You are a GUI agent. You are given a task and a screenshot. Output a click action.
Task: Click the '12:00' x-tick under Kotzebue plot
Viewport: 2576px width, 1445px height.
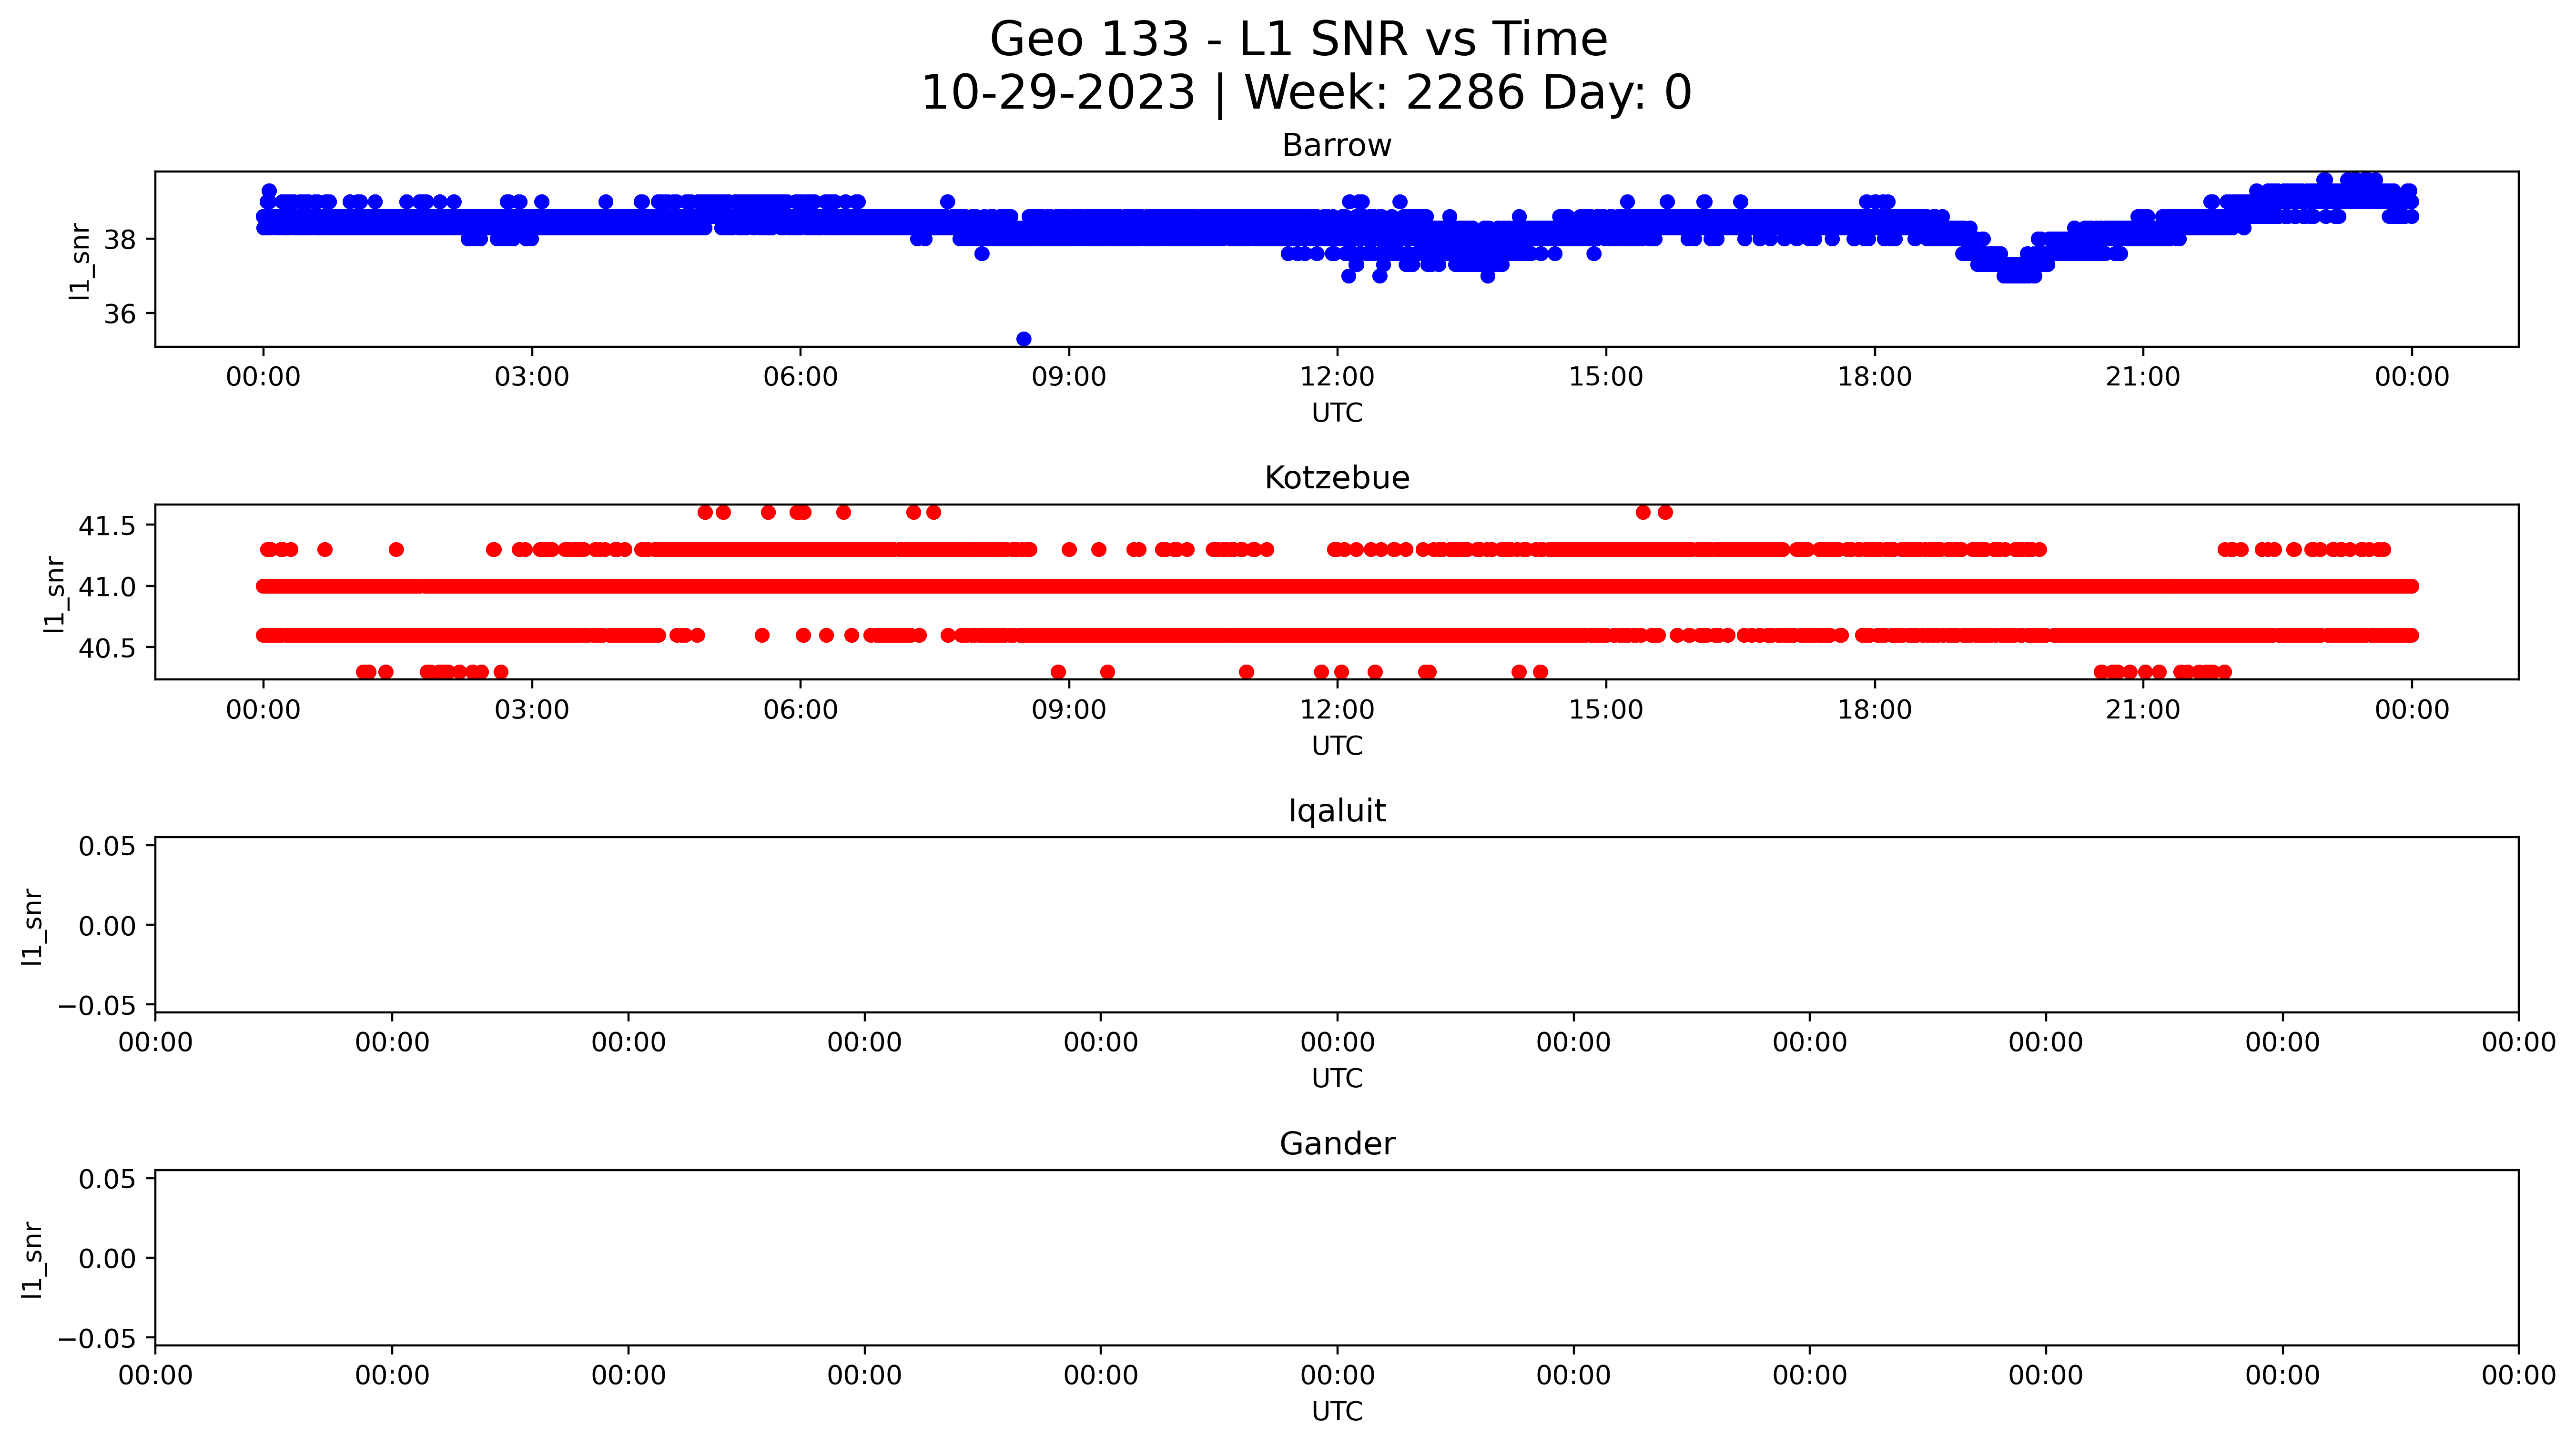1337,710
